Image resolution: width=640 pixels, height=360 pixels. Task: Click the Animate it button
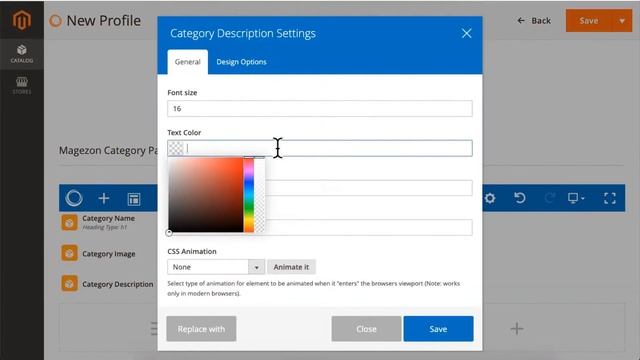point(291,267)
